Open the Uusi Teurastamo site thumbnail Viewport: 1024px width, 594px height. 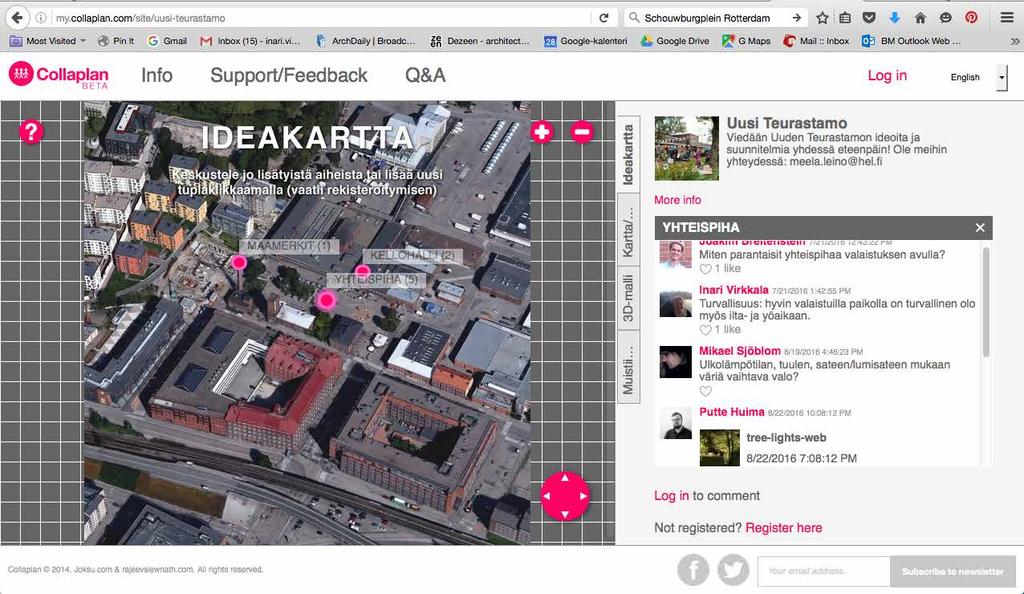pyautogui.click(x=686, y=148)
